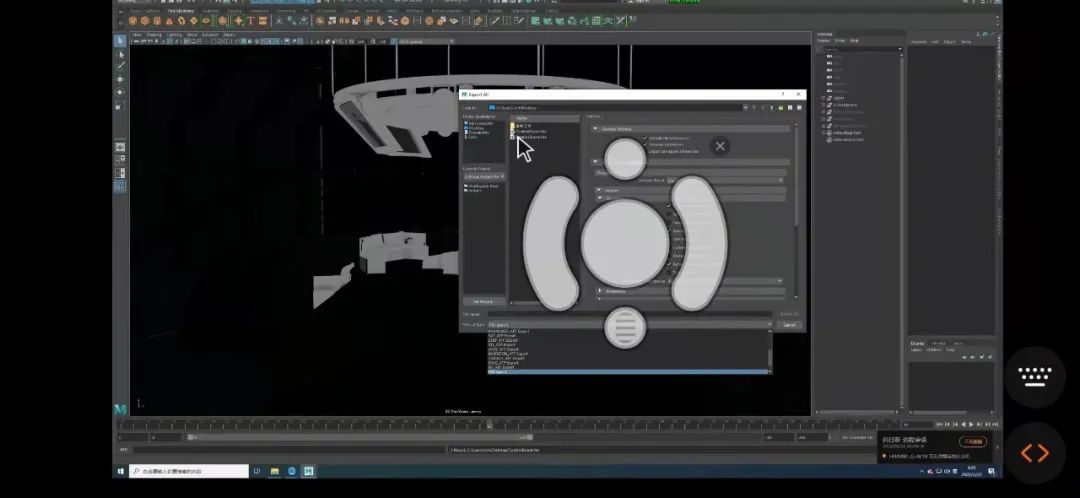Click the play forward button in playback controls
The height and width of the screenshot is (498, 1080).
[x=970, y=425]
